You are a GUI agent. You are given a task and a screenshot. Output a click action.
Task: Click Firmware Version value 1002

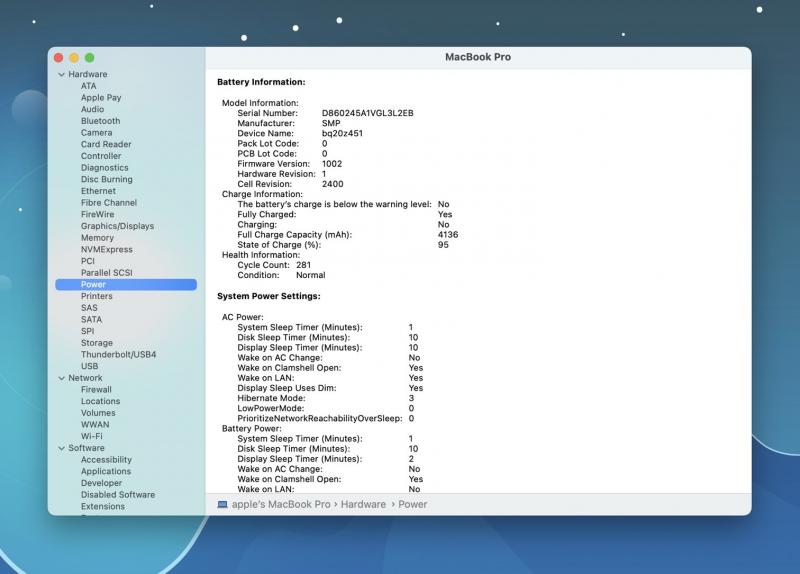332,164
